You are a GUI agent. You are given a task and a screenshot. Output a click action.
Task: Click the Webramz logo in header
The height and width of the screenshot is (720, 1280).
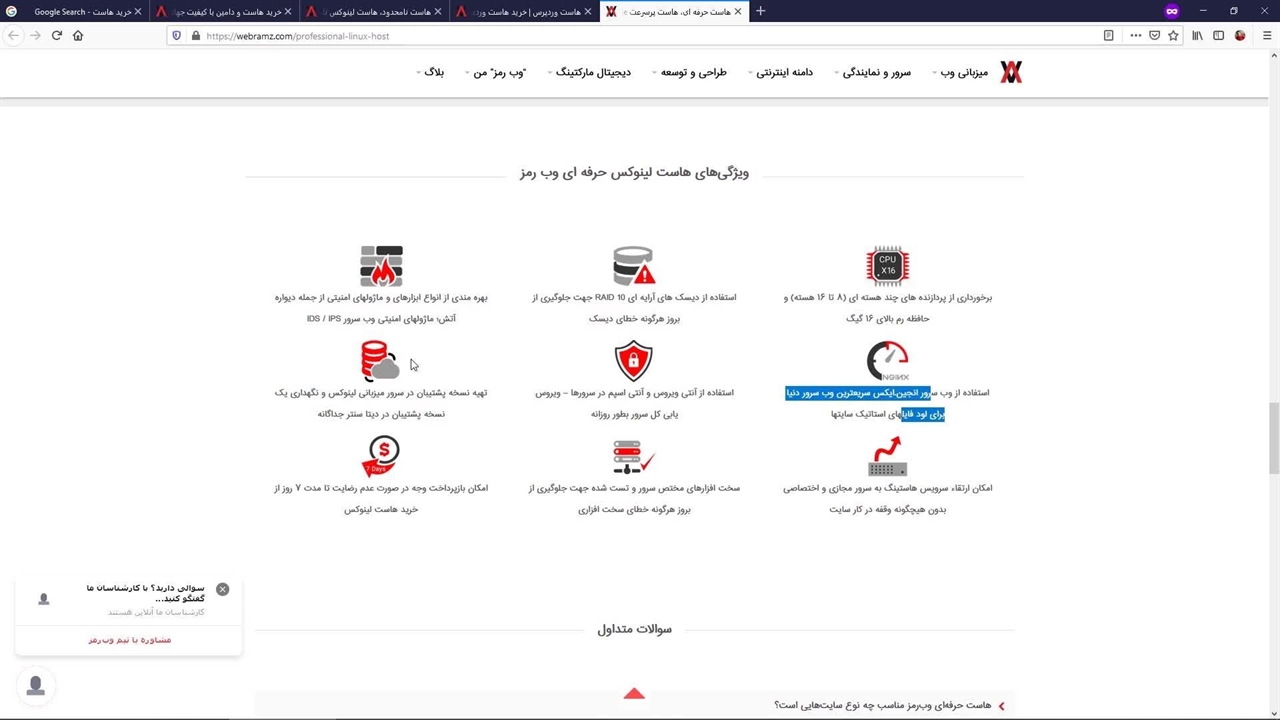coord(1011,72)
